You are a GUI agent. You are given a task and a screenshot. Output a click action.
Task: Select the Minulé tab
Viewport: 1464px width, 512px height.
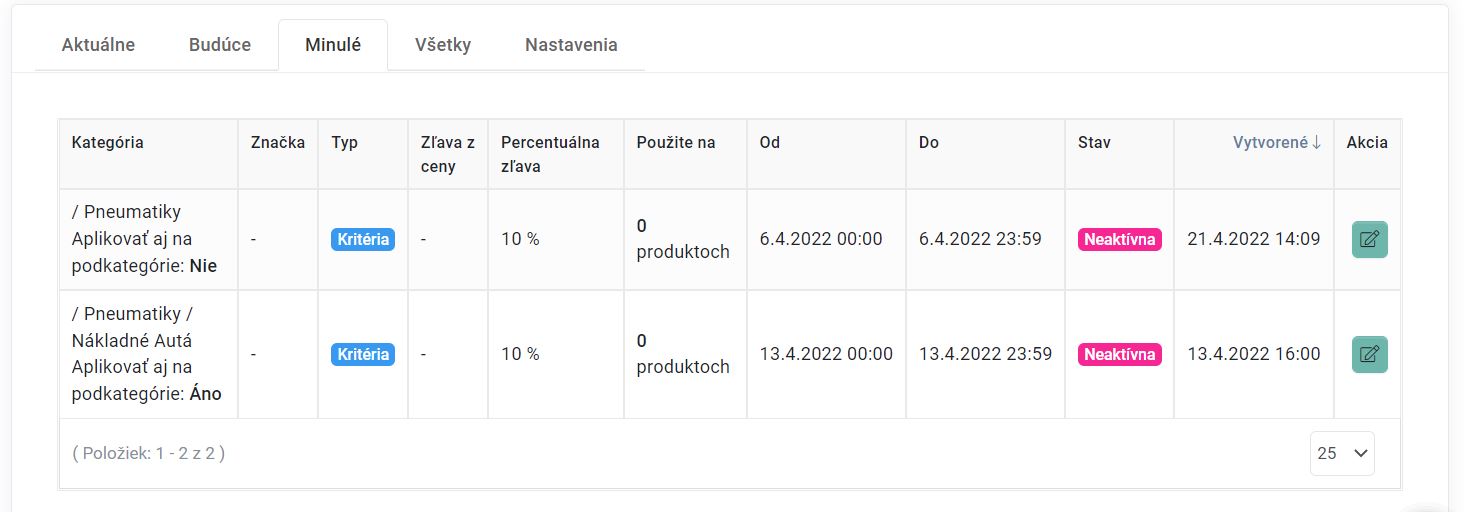click(333, 45)
